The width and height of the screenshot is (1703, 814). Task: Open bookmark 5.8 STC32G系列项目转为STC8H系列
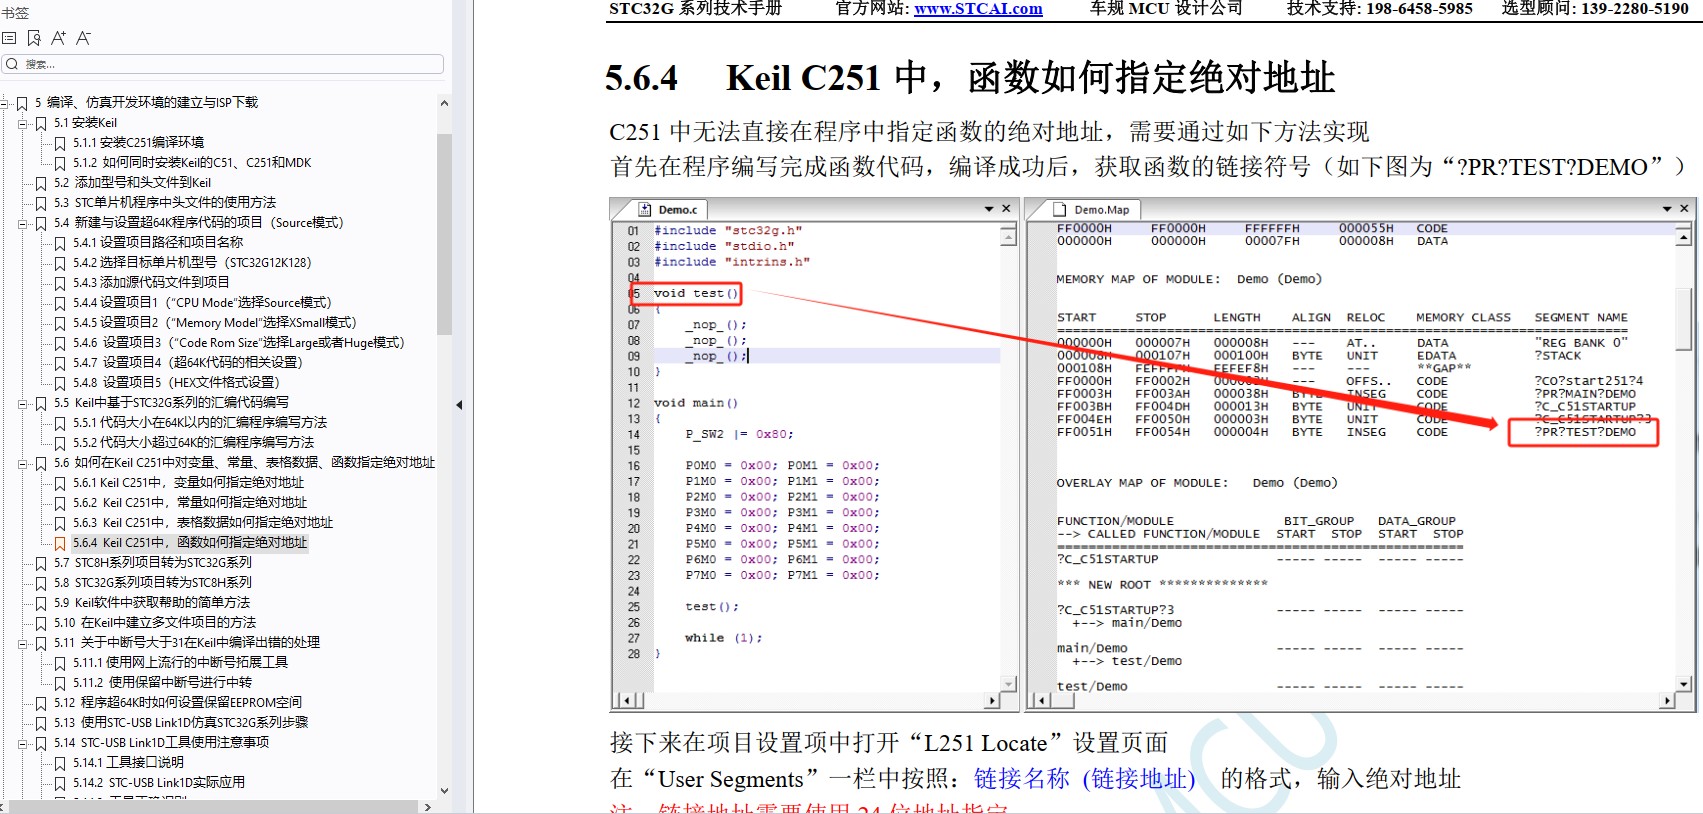pos(153,583)
